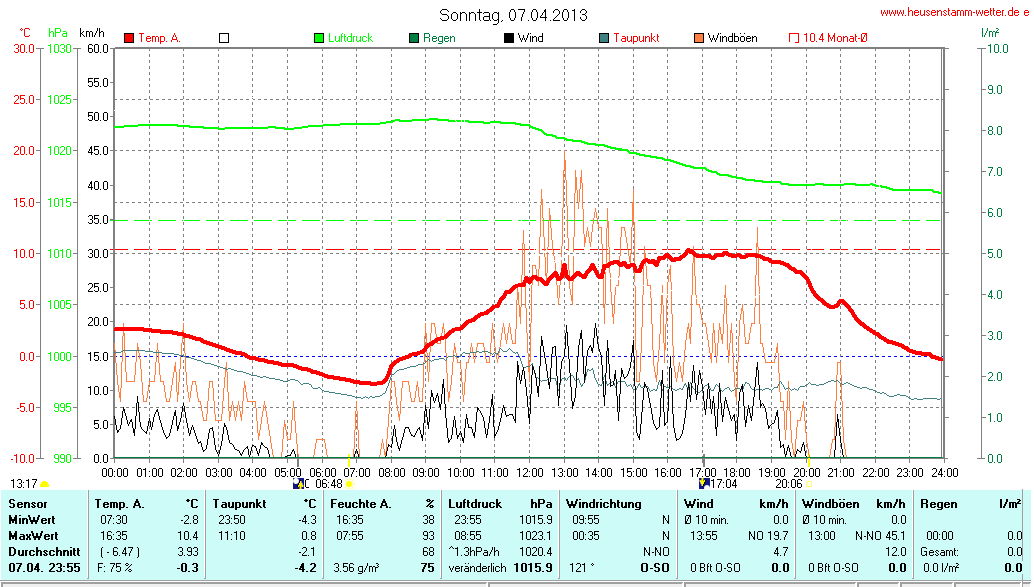Viewport: 1034px width, 587px height.
Task: Click the orange Windböen legend square
Action: 699,38
